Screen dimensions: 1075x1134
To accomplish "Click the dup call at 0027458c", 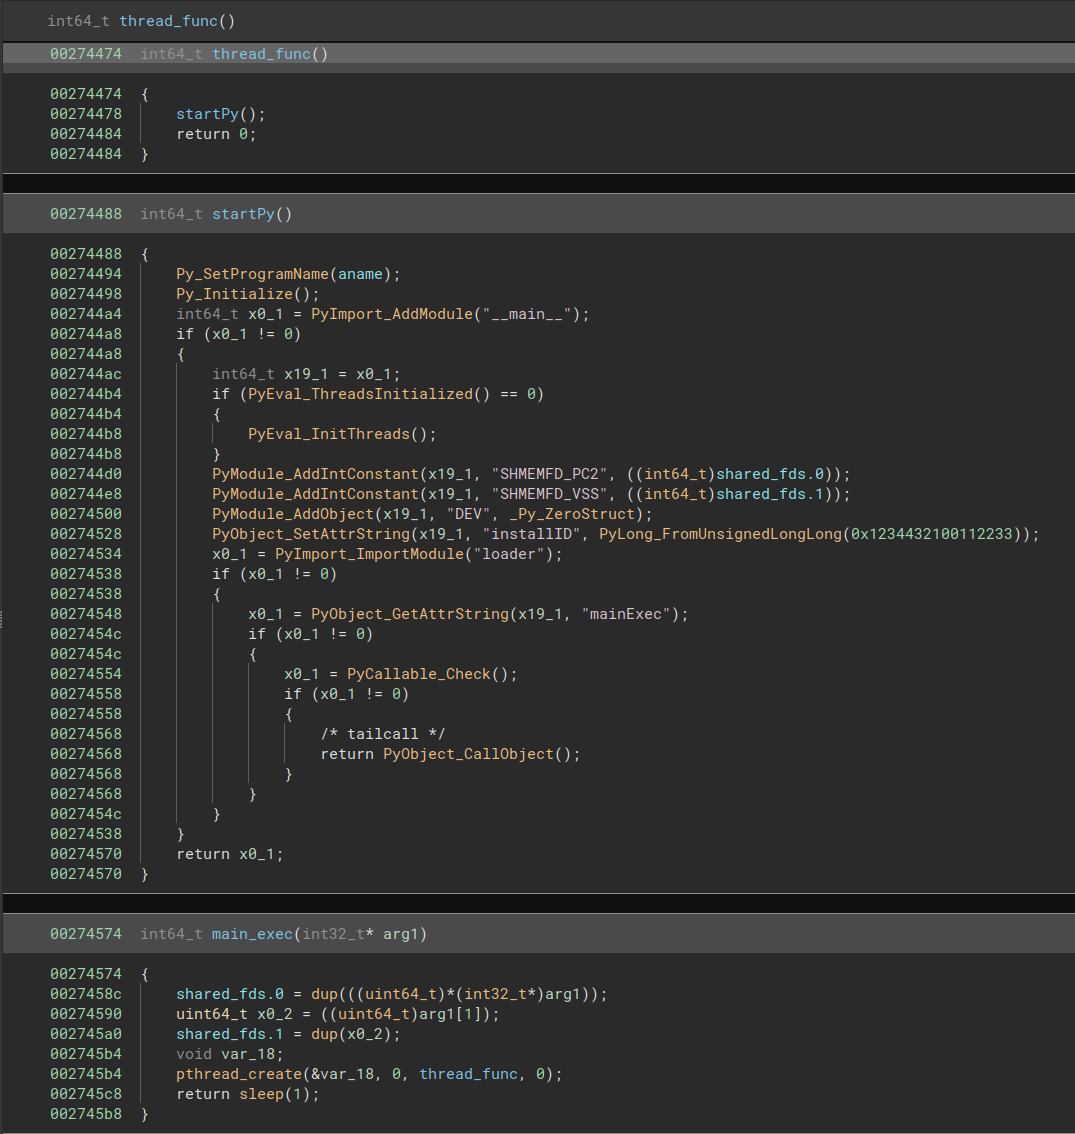I will (324, 994).
